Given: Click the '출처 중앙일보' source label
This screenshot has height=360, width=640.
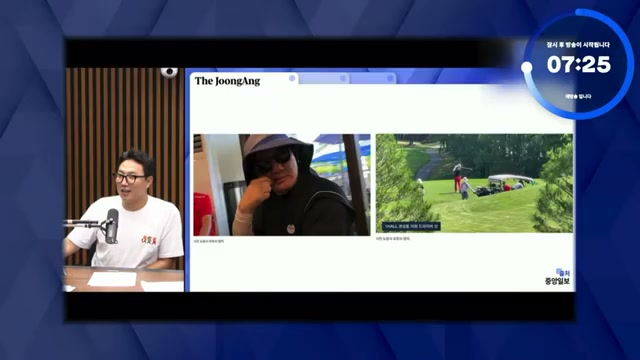Looking at the screenshot, I should [x=558, y=277].
